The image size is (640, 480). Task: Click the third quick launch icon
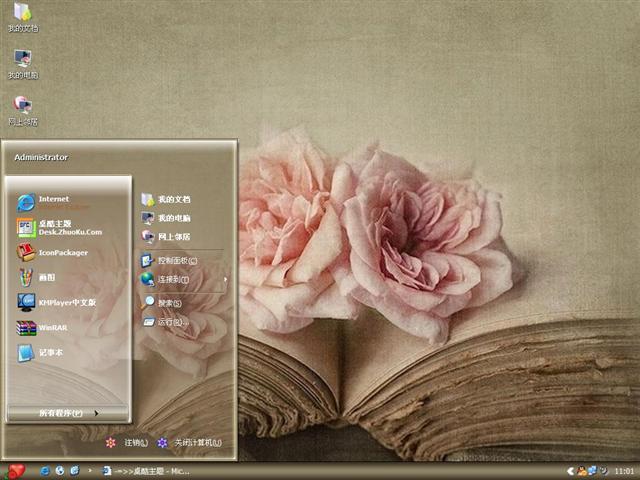pyautogui.click(x=75, y=471)
